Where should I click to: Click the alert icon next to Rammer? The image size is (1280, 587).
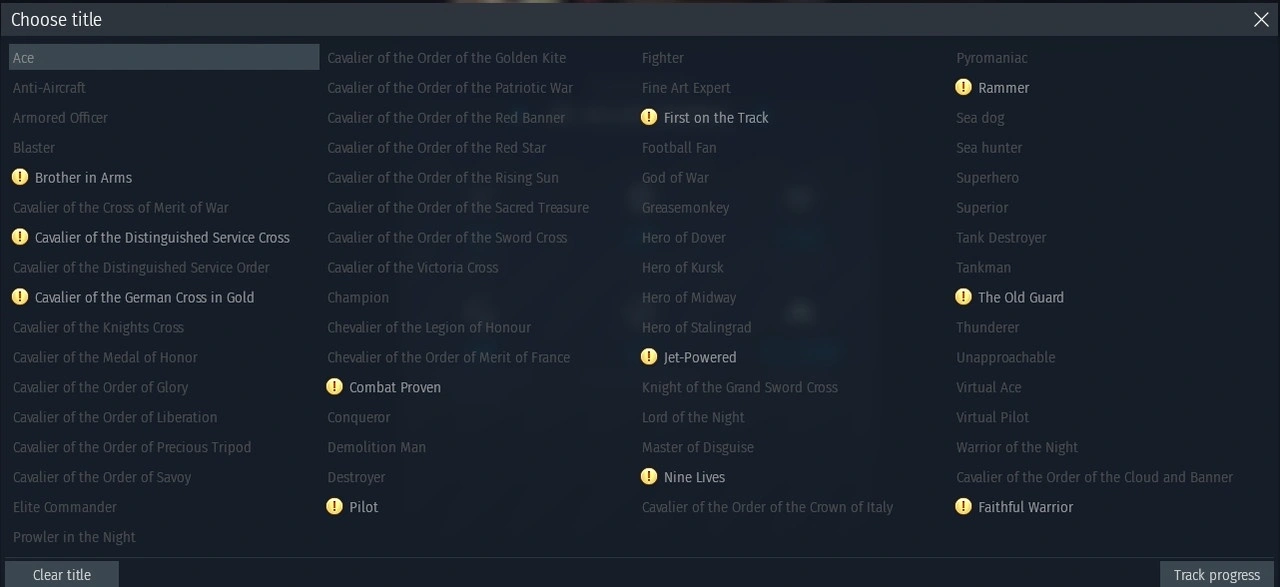click(963, 87)
